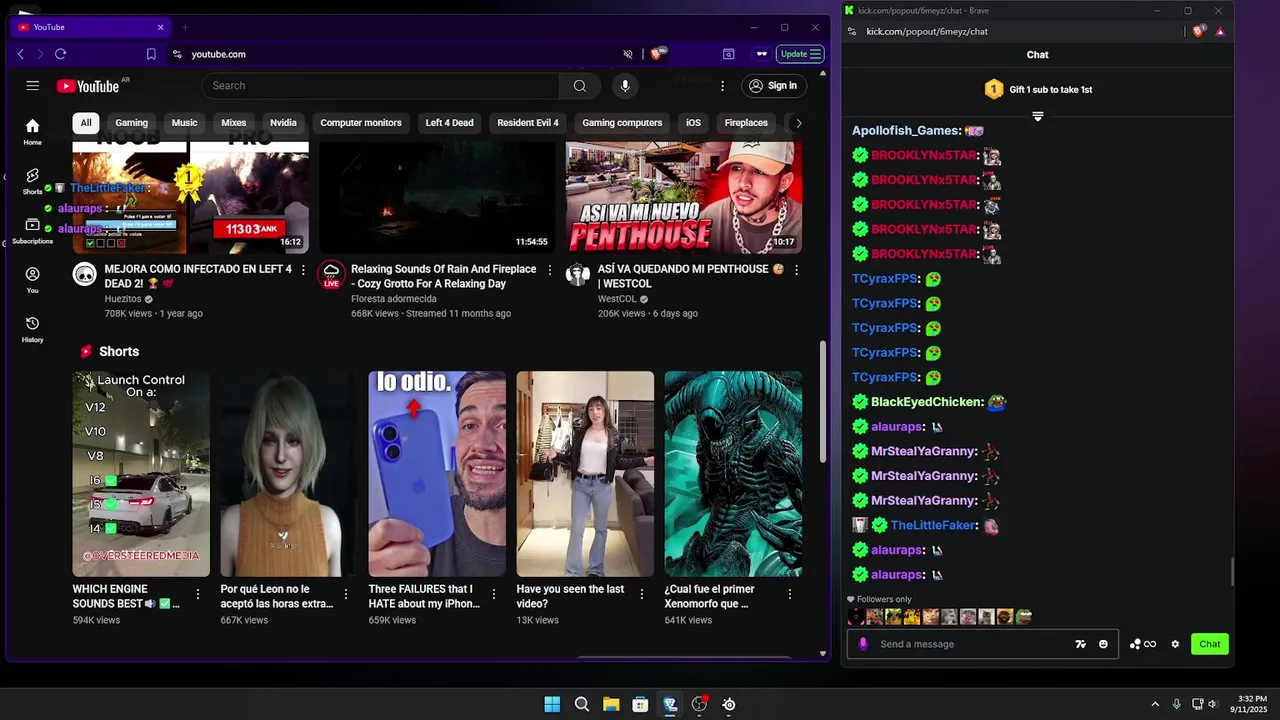The width and height of the screenshot is (1280, 720).
Task: Select the All category chip
Action: 86,123
